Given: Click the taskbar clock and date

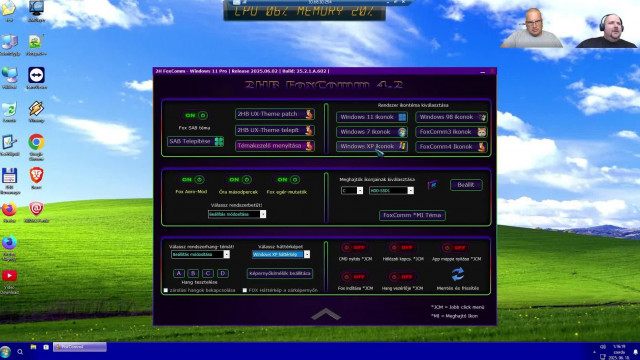Looking at the screenshot, I should 619,352.
